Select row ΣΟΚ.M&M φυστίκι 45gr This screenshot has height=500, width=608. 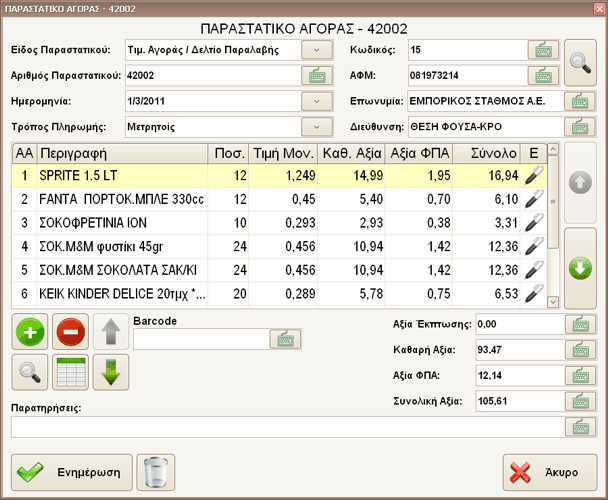pos(279,246)
